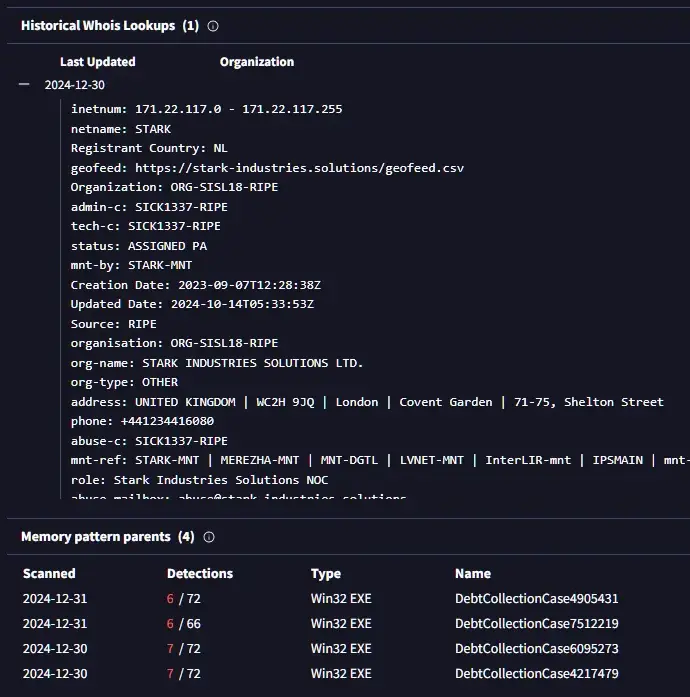
Task: Click the Last Updated column header
Action: click(x=98, y=62)
